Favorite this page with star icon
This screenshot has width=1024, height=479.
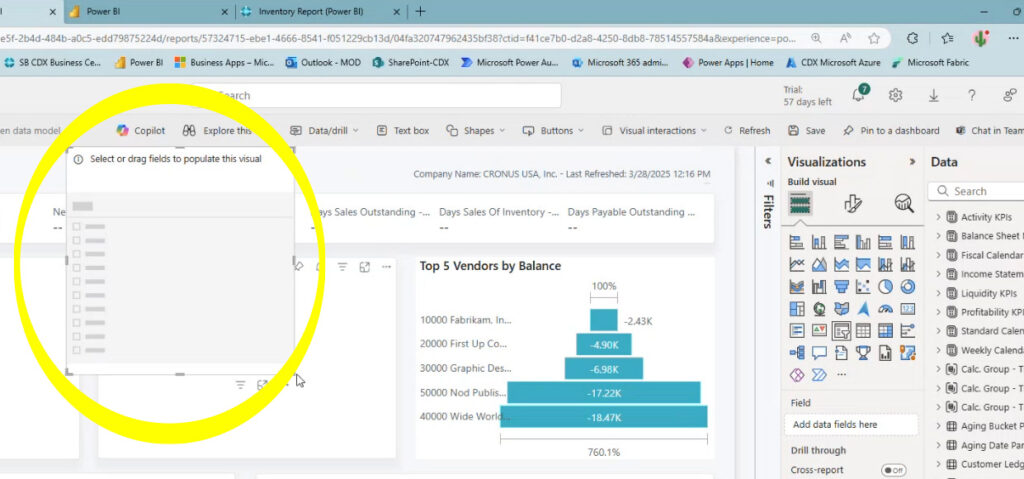(x=874, y=38)
